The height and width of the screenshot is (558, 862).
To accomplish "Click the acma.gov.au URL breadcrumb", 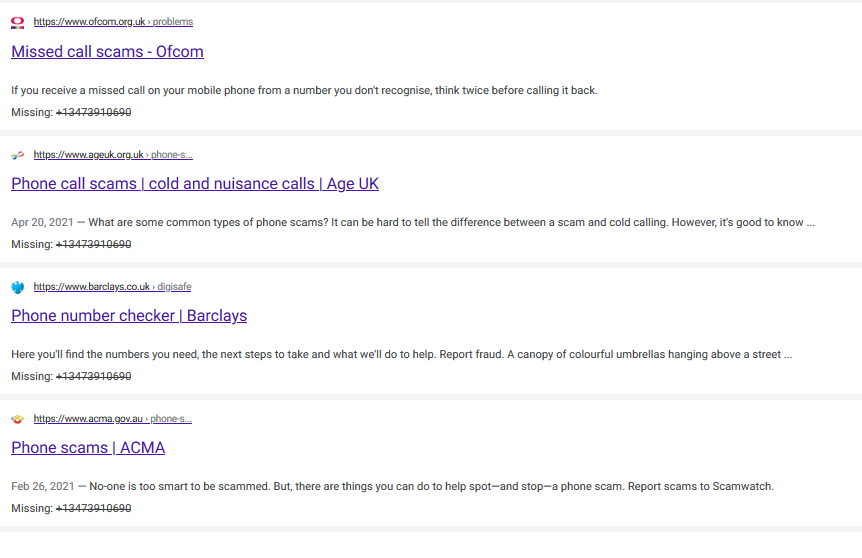I will 113,418.
